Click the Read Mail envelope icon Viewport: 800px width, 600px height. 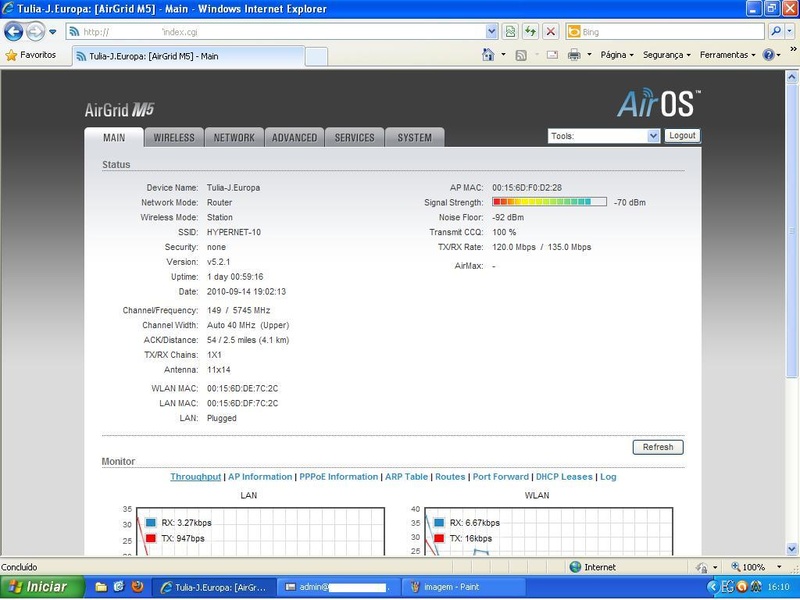552,55
